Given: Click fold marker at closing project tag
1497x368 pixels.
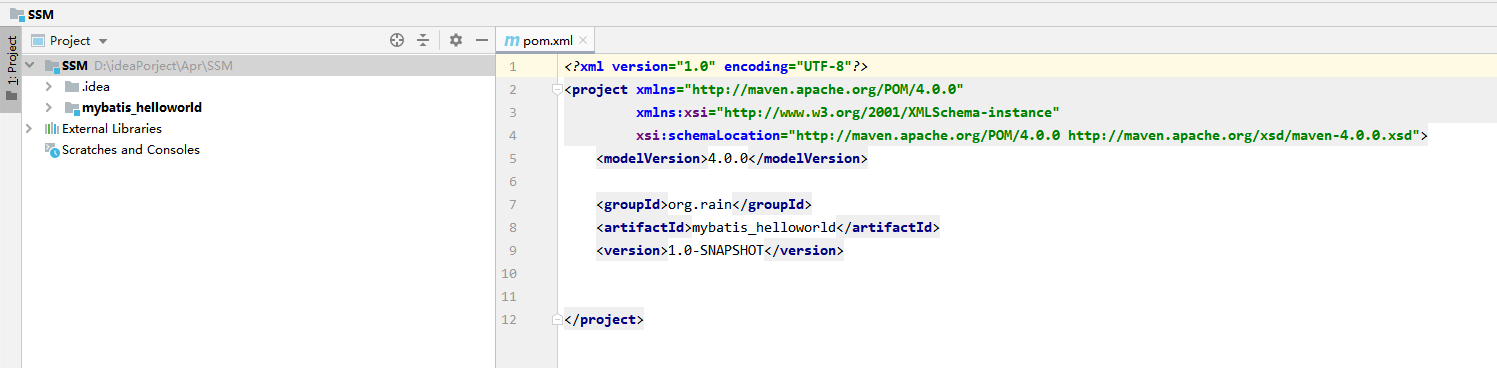Looking at the screenshot, I should (557, 320).
